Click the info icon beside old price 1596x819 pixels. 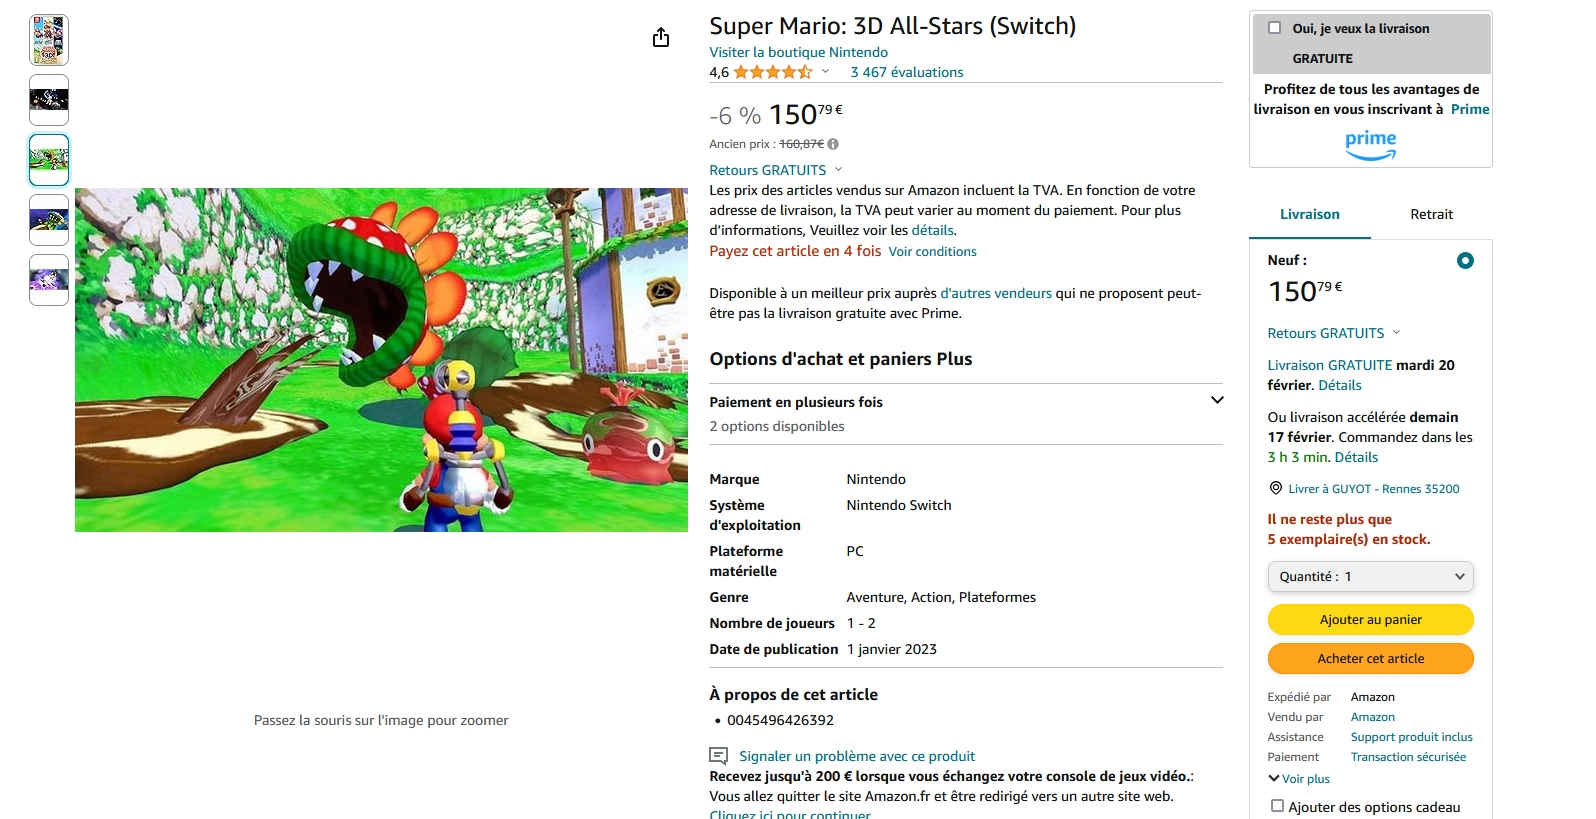click(833, 144)
